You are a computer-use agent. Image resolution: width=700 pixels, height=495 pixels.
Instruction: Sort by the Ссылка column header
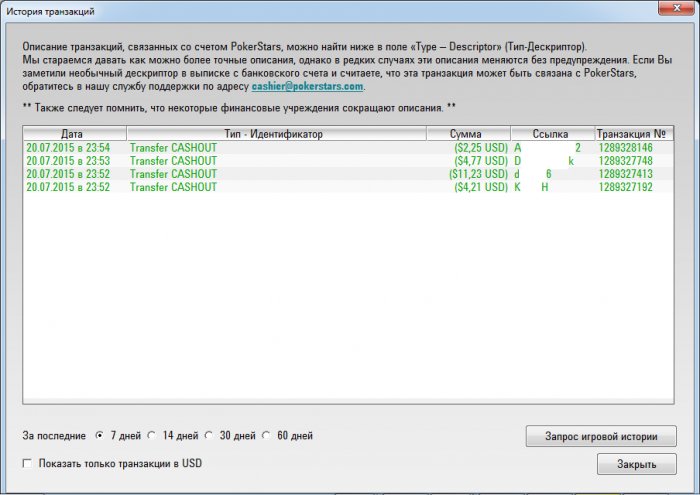tap(553, 134)
